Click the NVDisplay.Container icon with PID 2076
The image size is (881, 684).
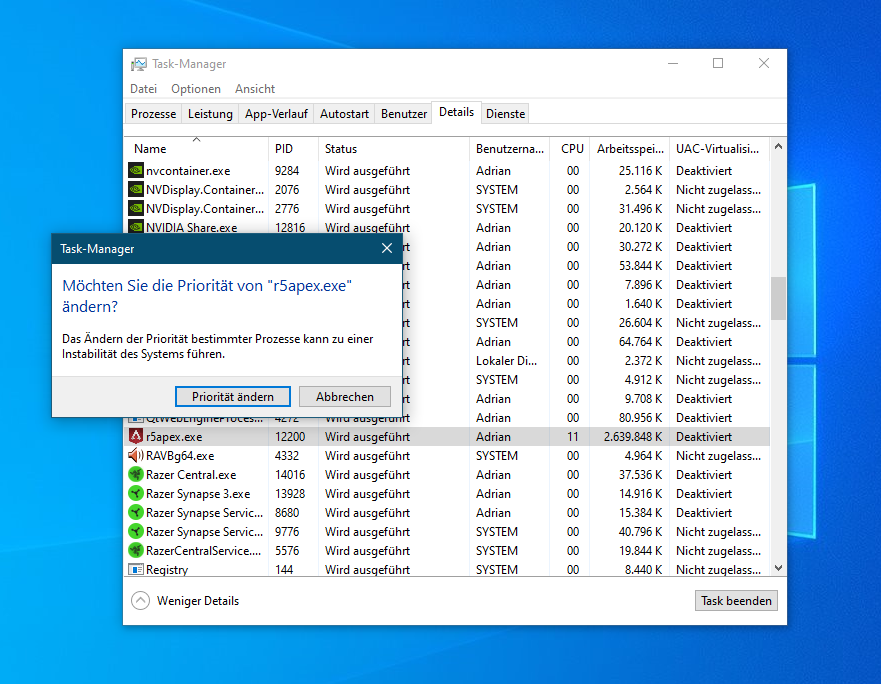point(136,189)
